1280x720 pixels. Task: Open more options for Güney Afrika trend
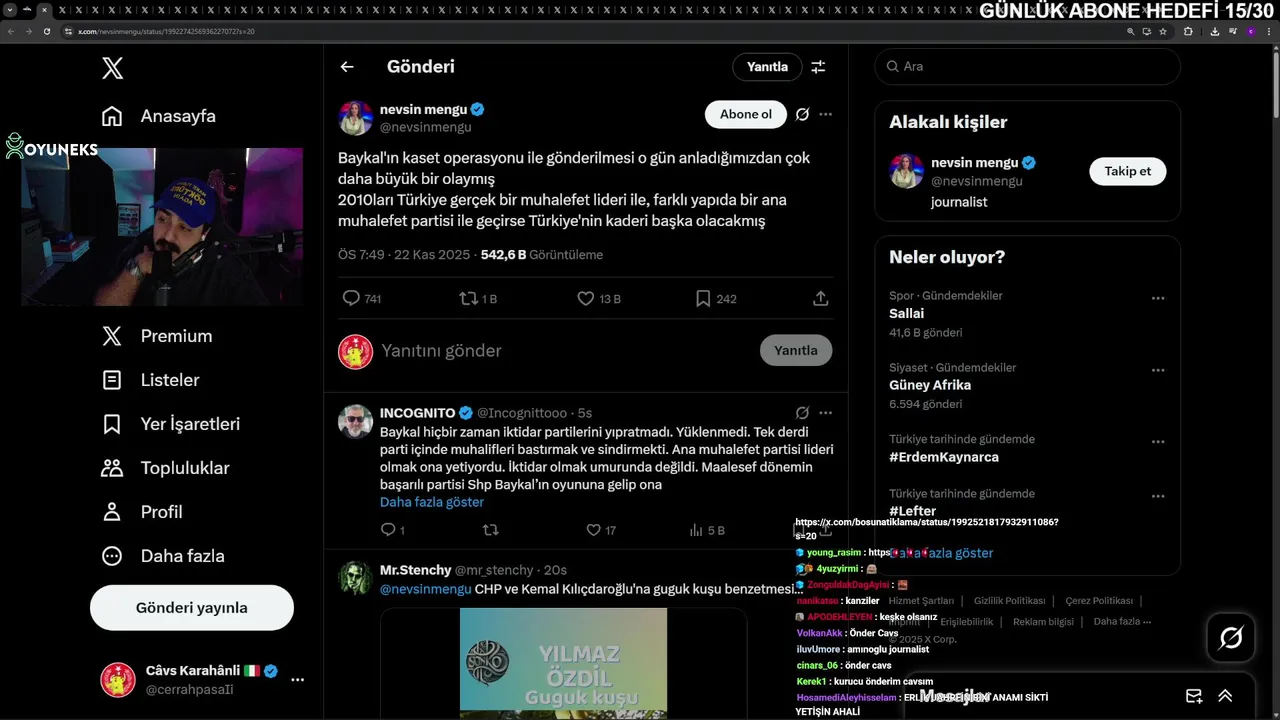coord(1158,370)
